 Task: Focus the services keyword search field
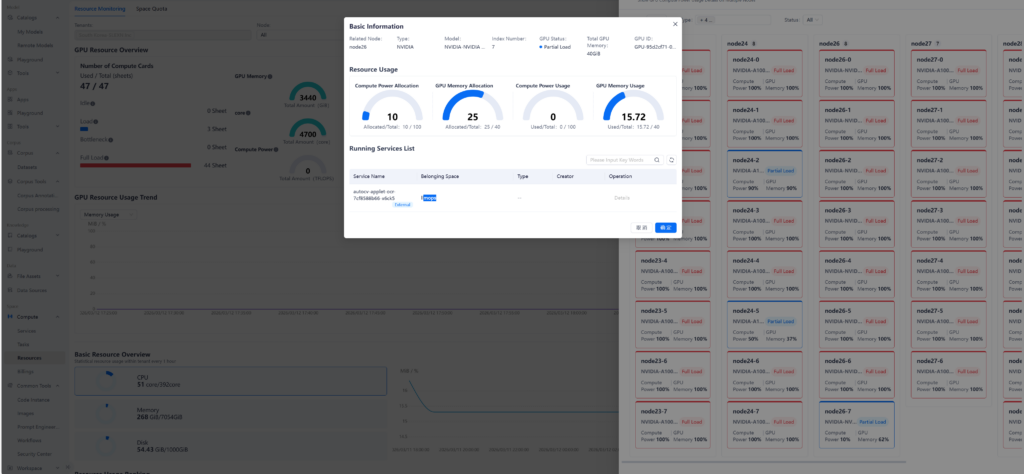[x=620, y=159]
